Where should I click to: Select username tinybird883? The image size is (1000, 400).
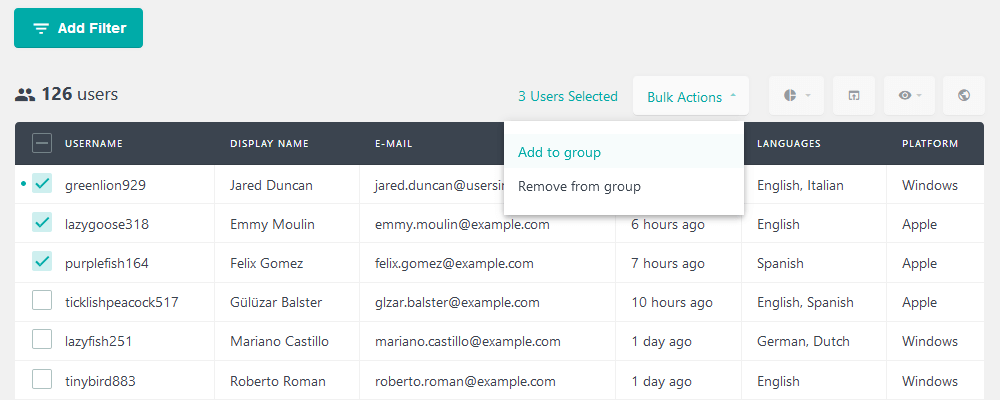100,381
